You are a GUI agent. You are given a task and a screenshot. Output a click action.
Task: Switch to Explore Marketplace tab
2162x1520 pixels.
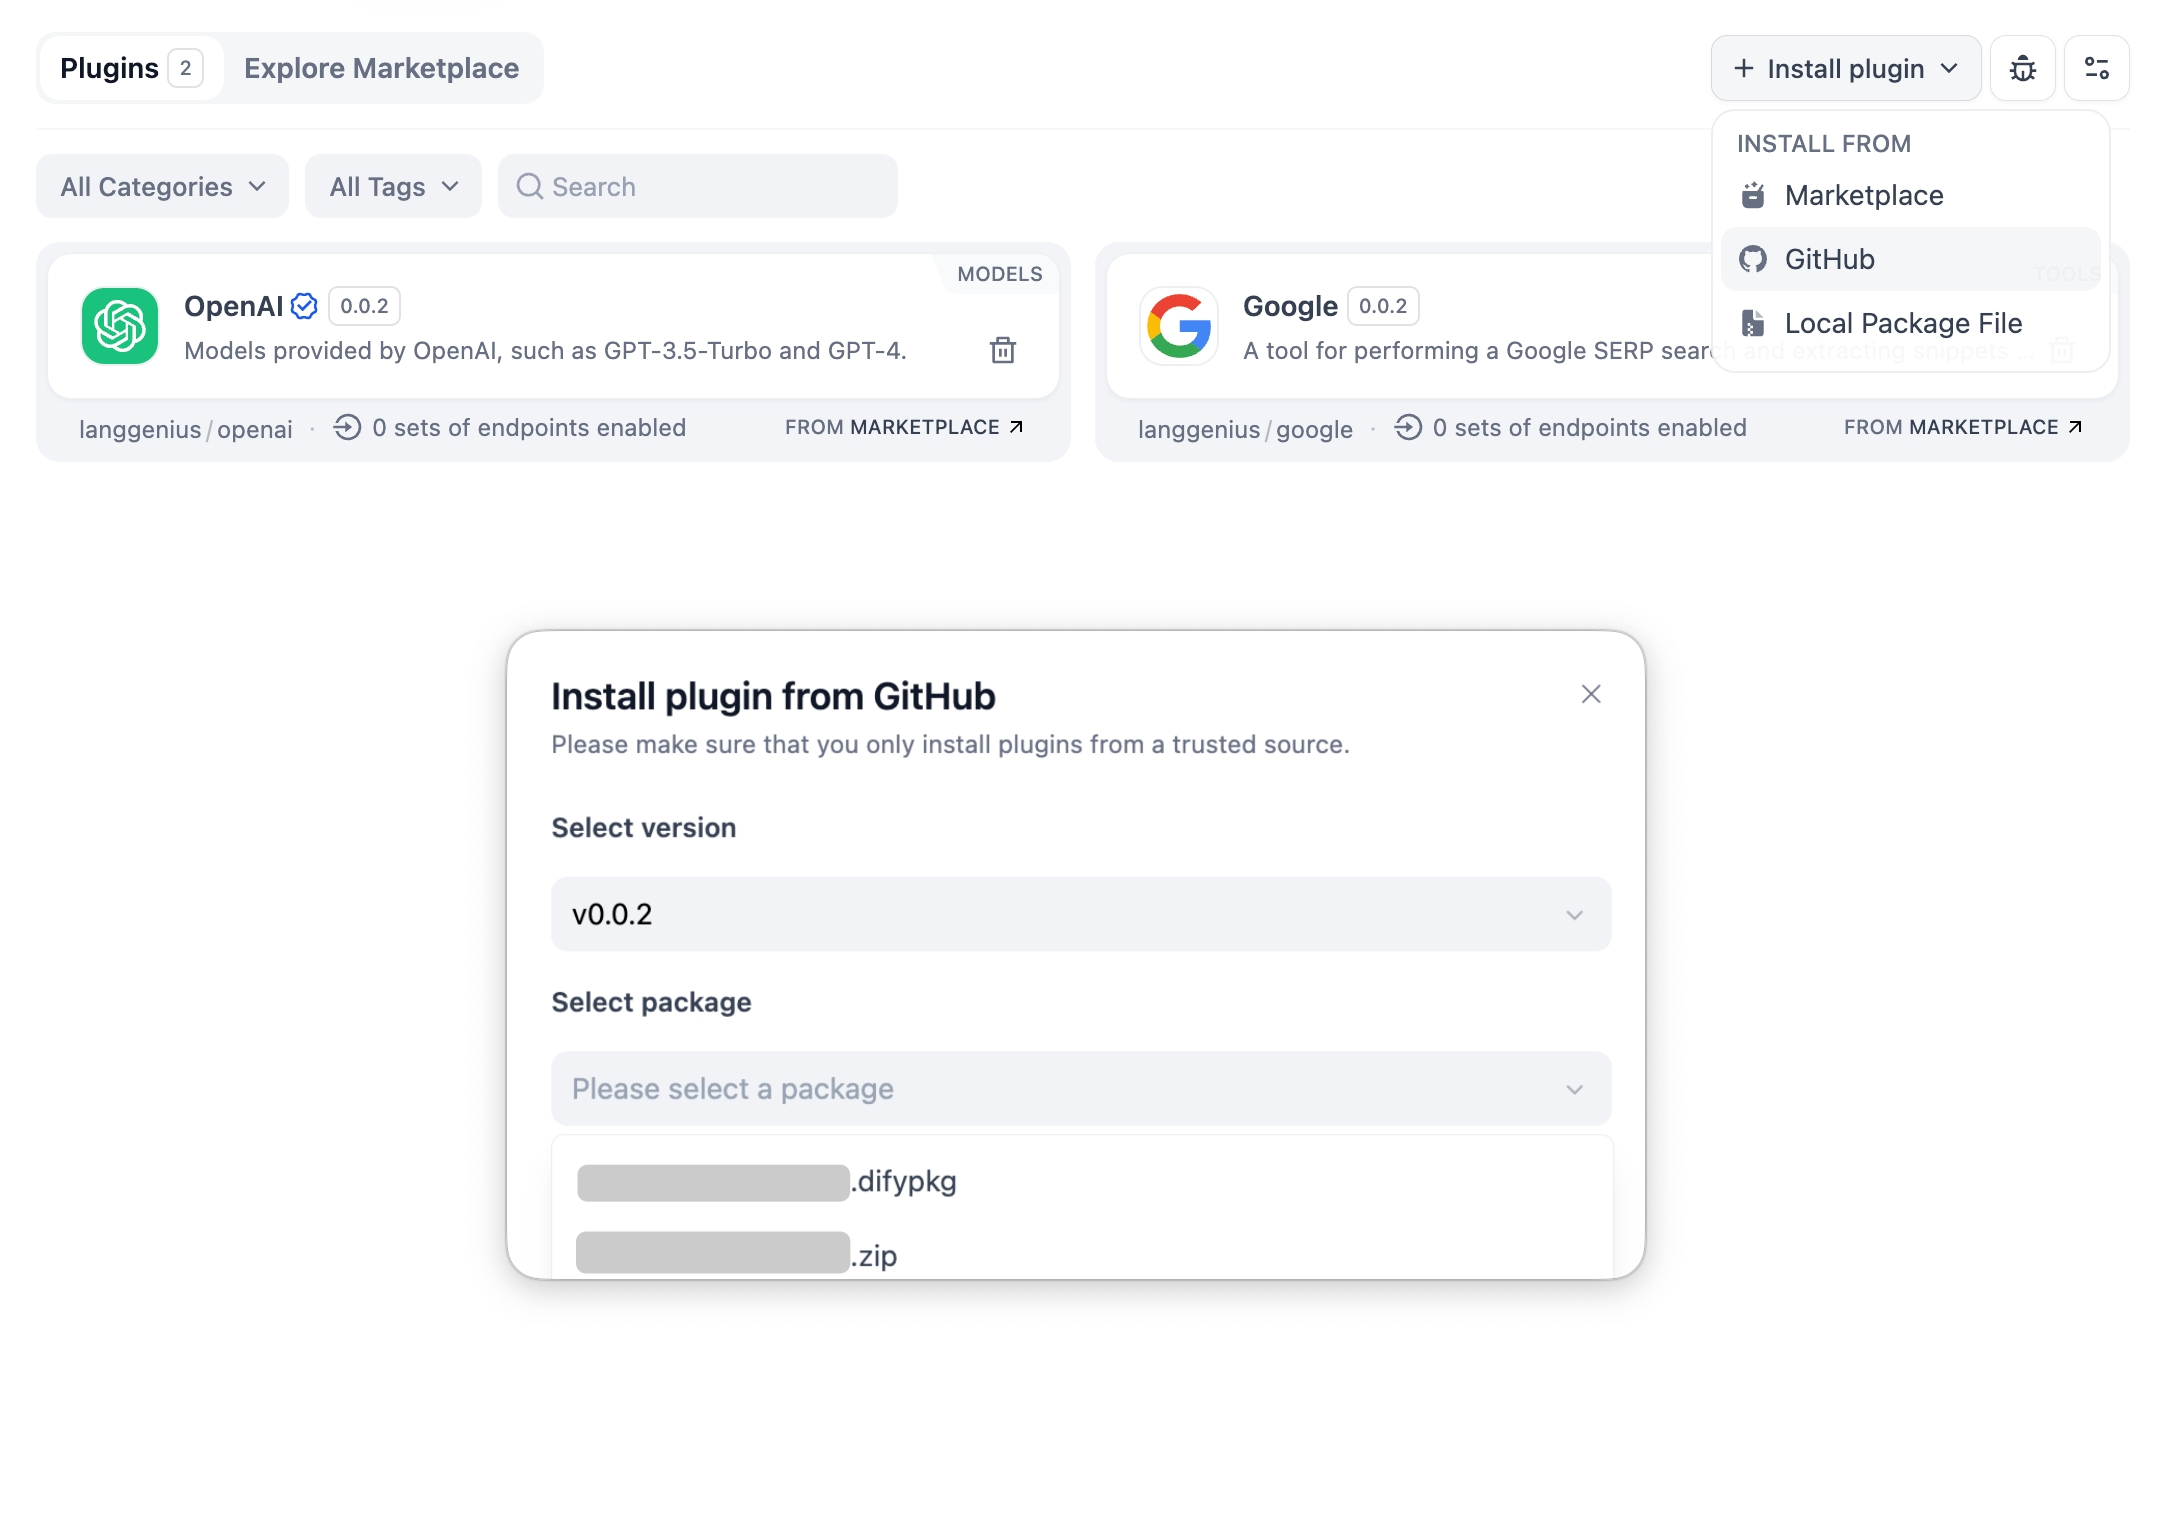[381, 68]
